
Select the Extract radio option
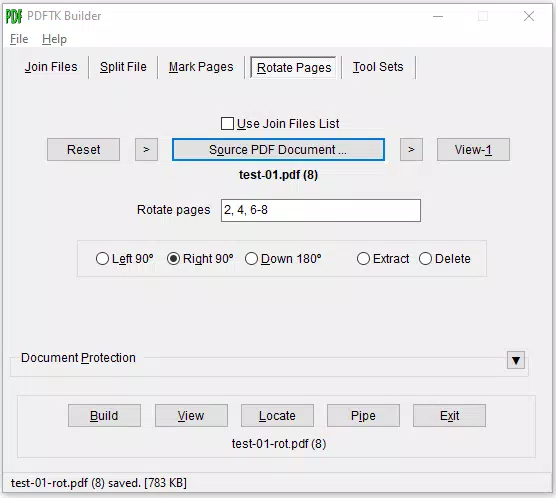coord(383,259)
